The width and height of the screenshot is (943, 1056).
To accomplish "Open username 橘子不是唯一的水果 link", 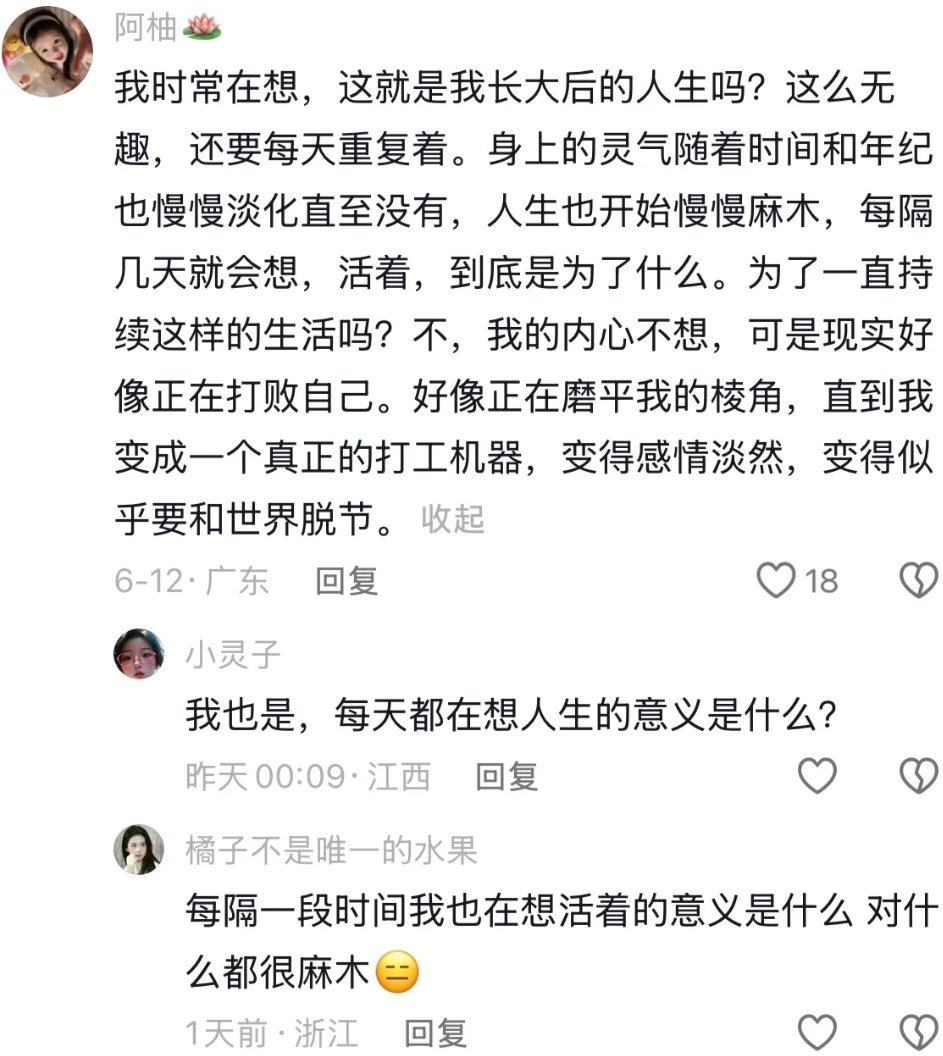I will pyautogui.click(x=331, y=851).
